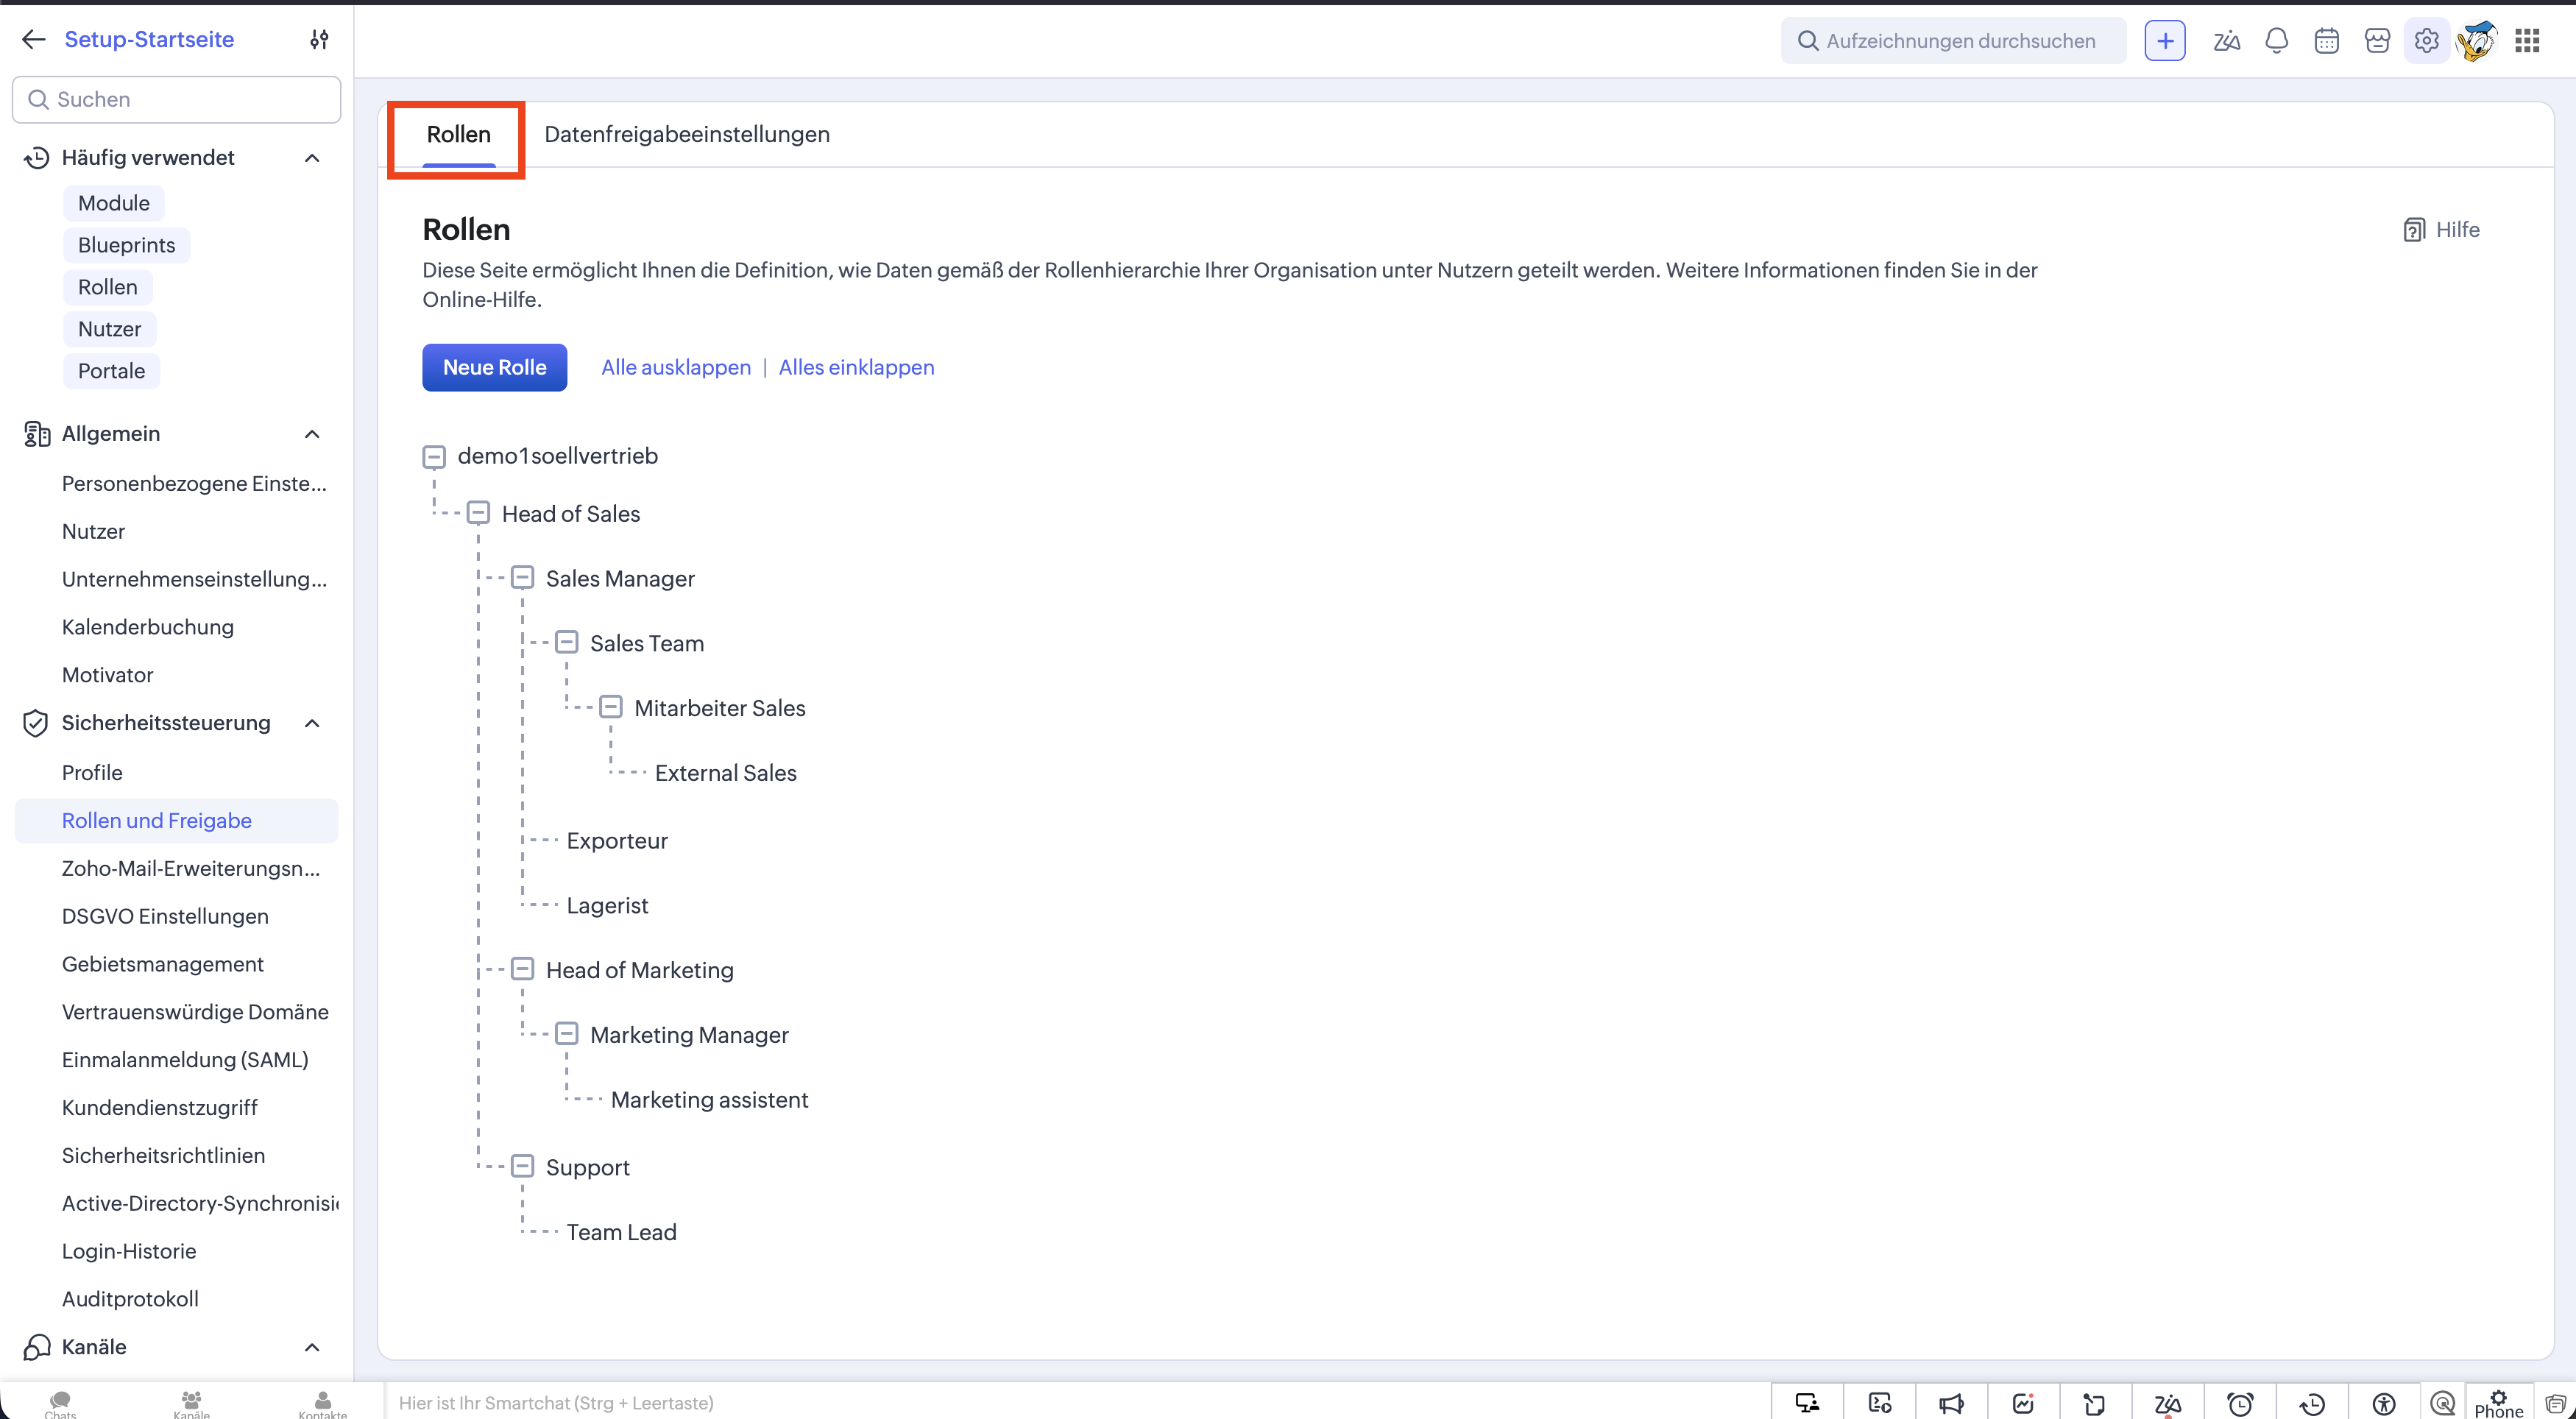Click the @ mentions icon in bottom bar
Image resolution: width=2576 pixels, height=1419 pixels.
(x=2443, y=1403)
